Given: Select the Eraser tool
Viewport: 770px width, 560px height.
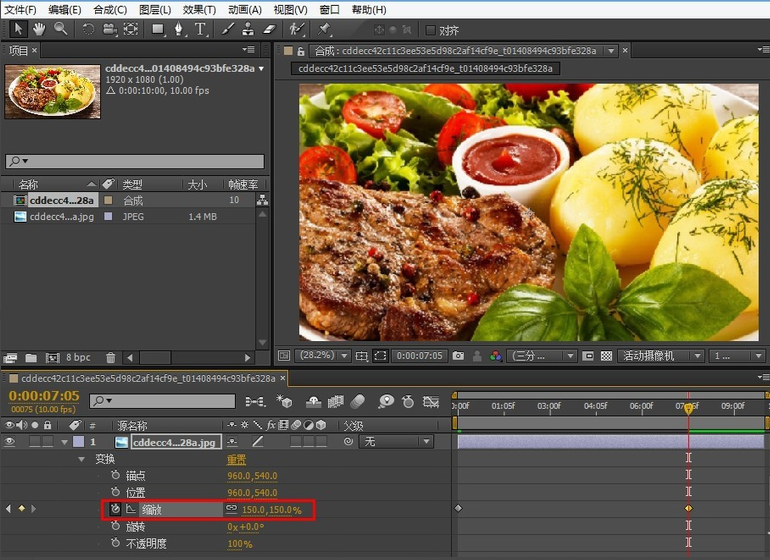Looking at the screenshot, I should (267, 29).
